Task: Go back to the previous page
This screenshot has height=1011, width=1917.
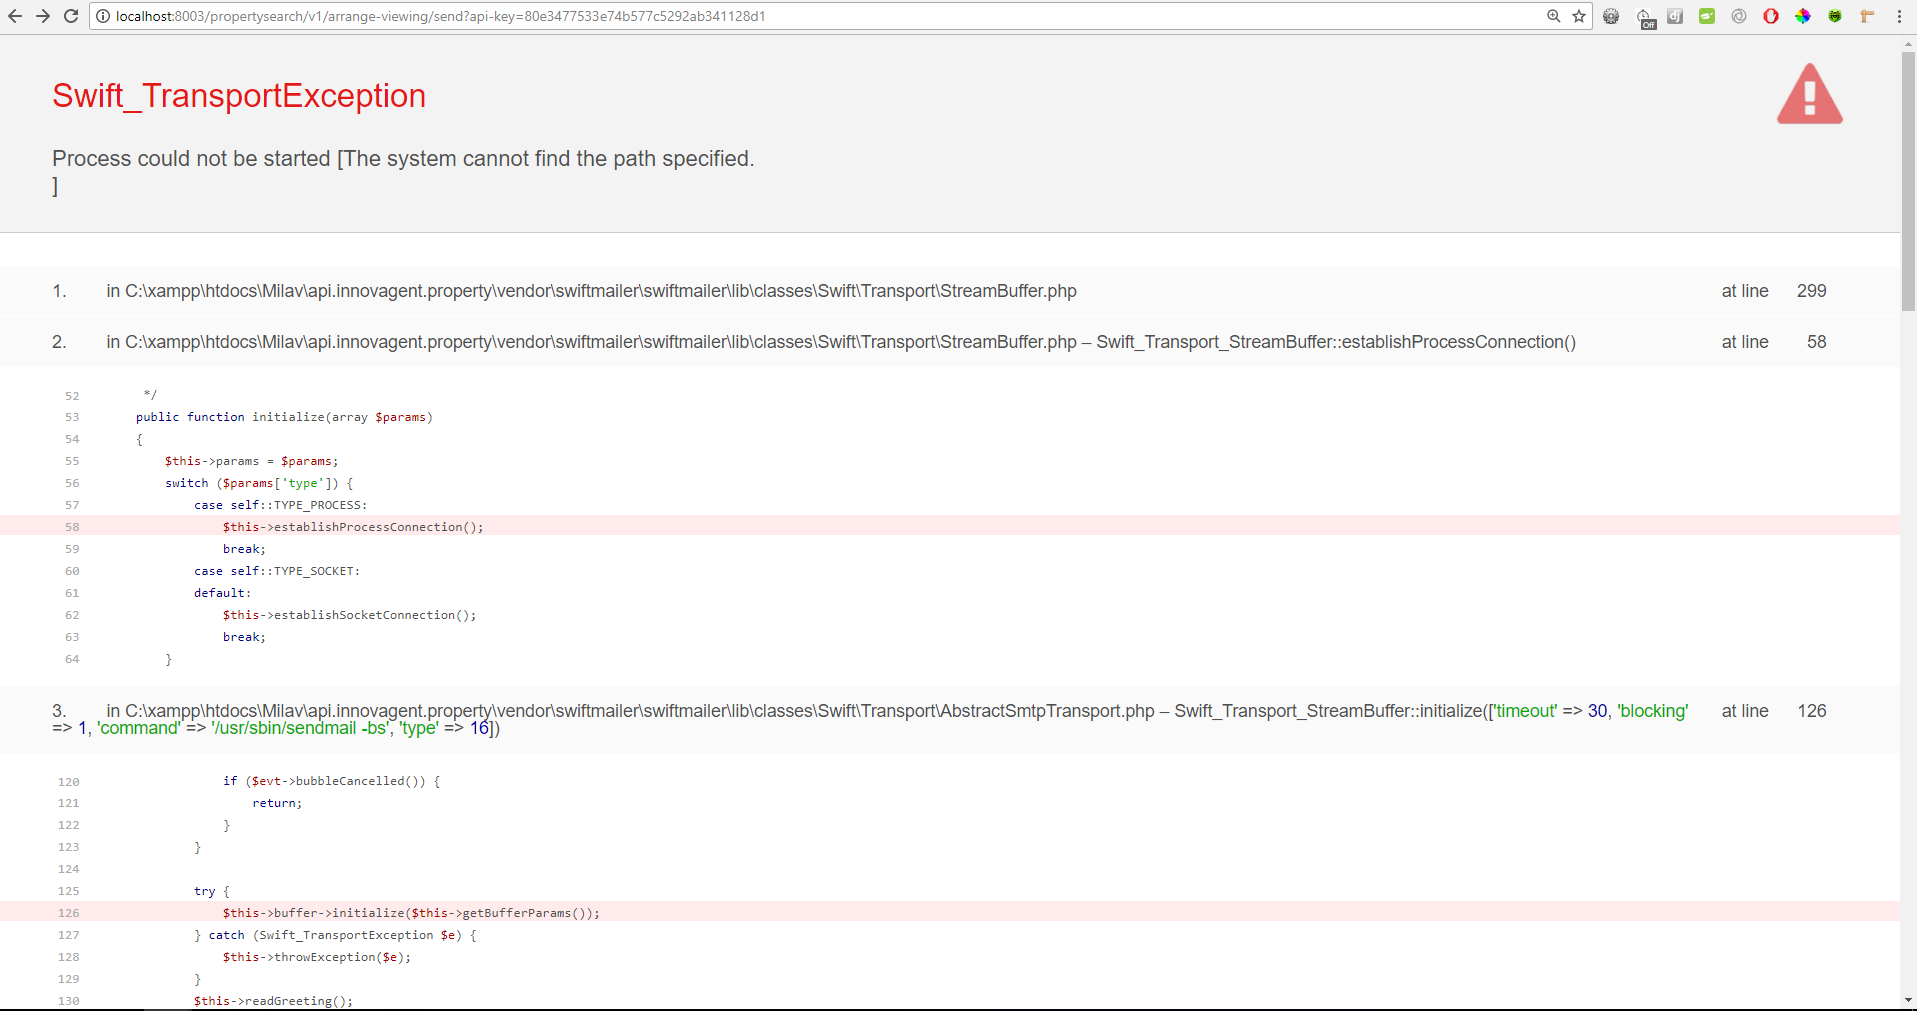Action: pyautogui.click(x=15, y=16)
